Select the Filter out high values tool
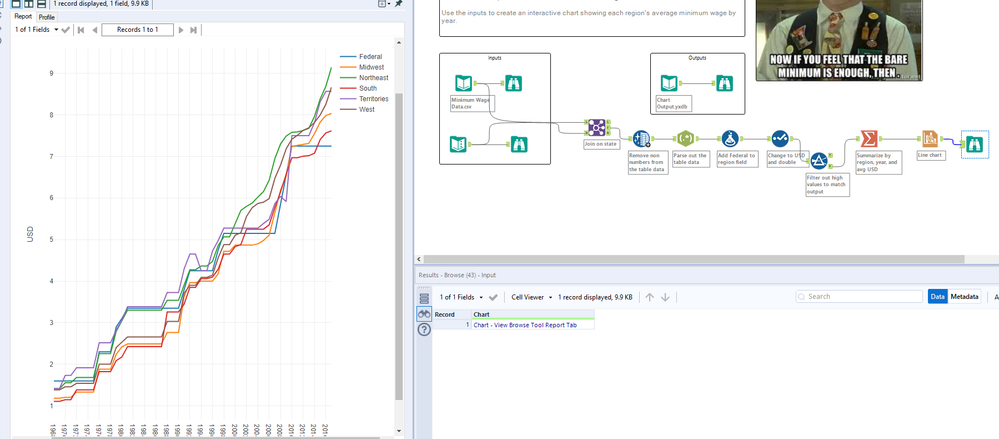 tap(819, 161)
